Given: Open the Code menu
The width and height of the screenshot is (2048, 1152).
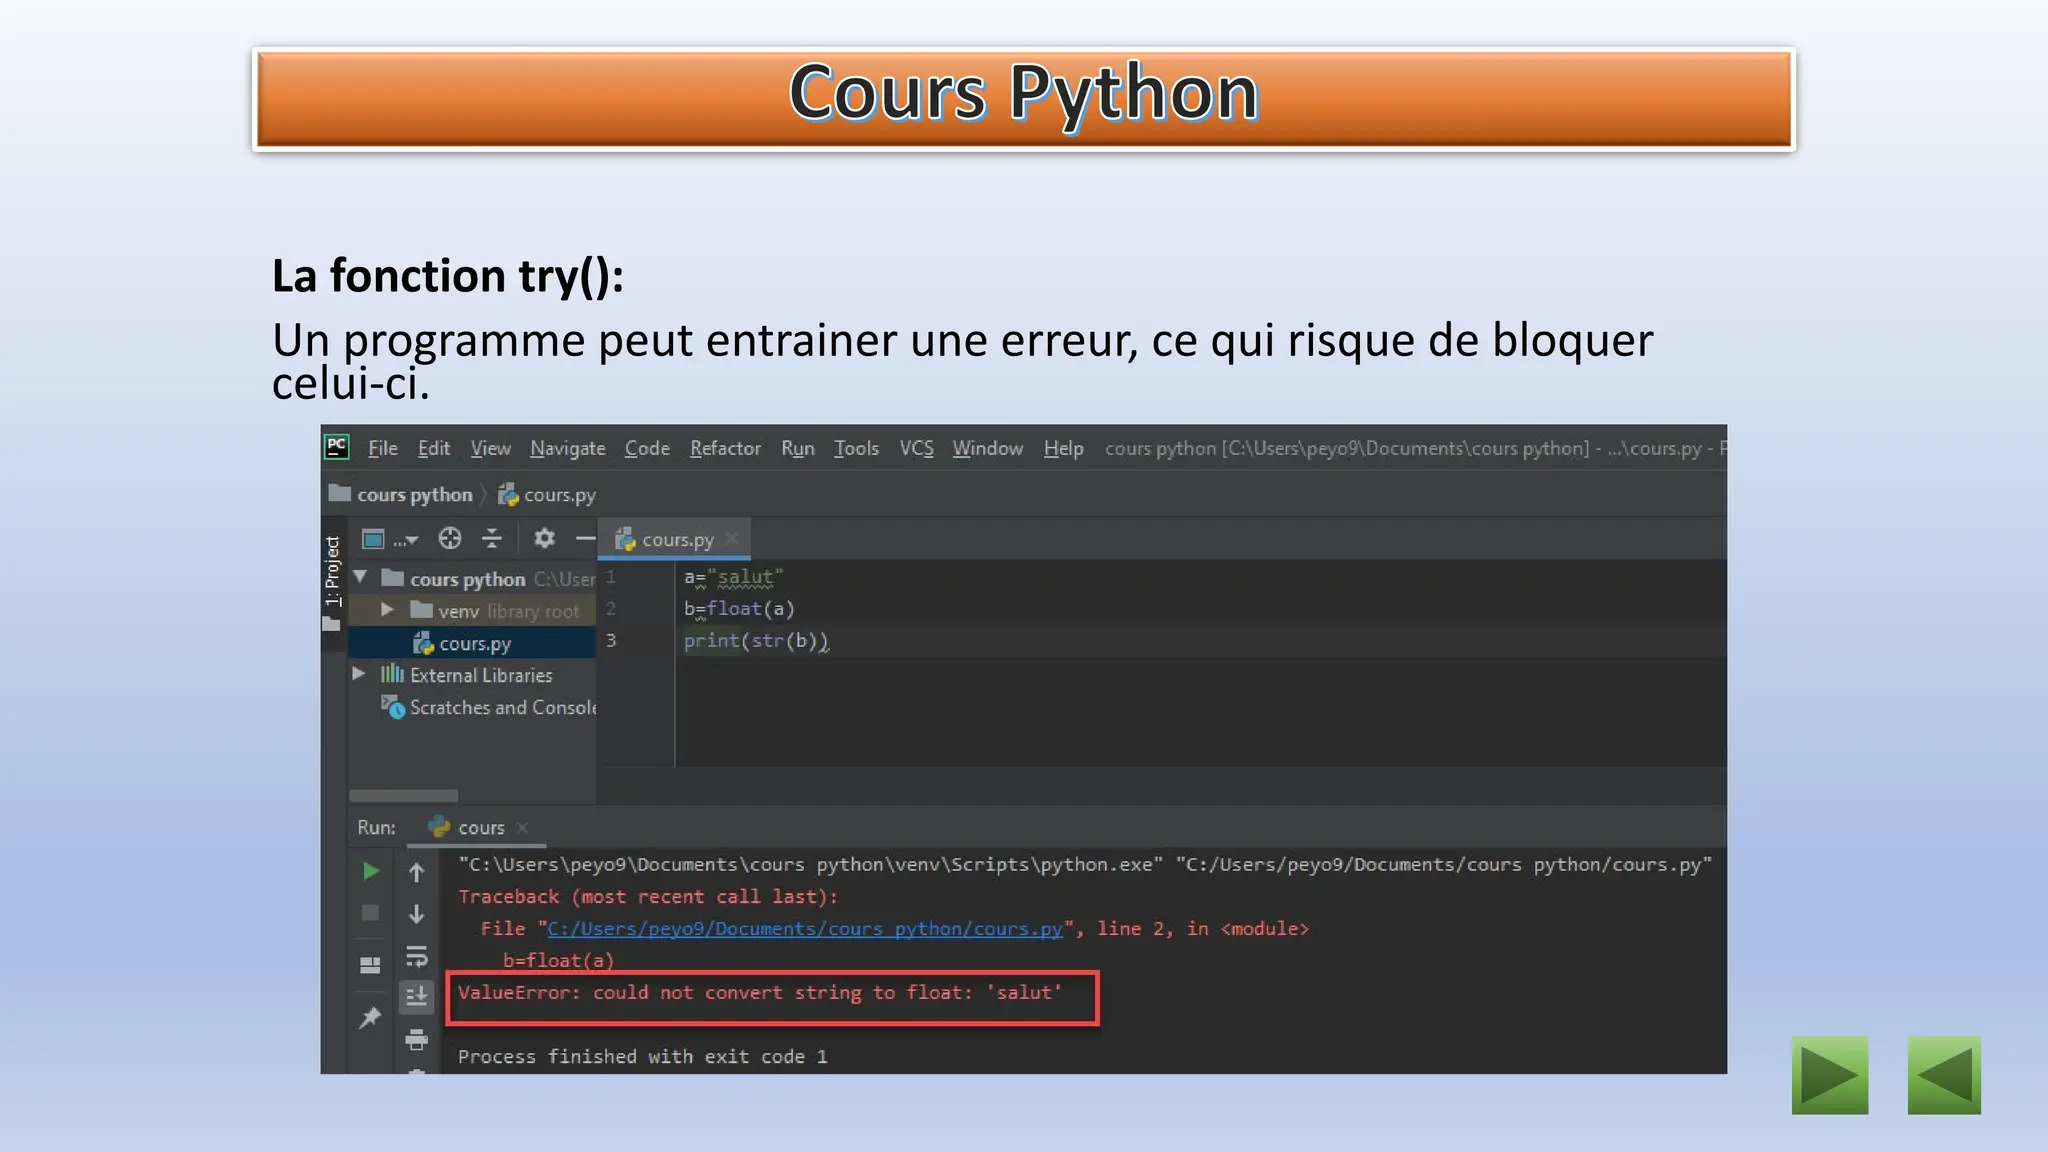Looking at the screenshot, I should pyautogui.click(x=647, y=448).
